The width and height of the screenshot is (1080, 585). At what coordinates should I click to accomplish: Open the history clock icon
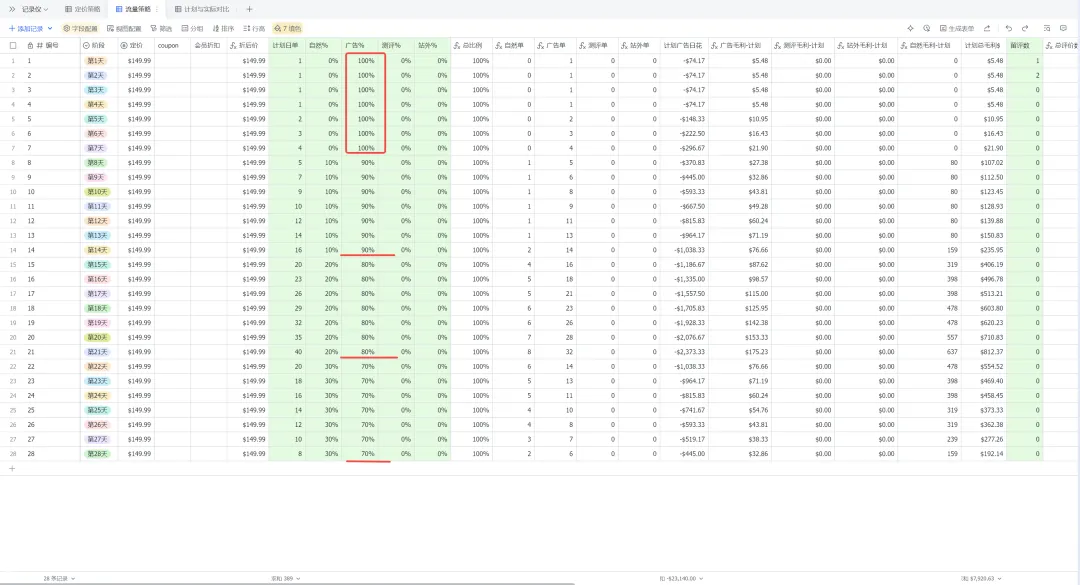click(926, 28)
